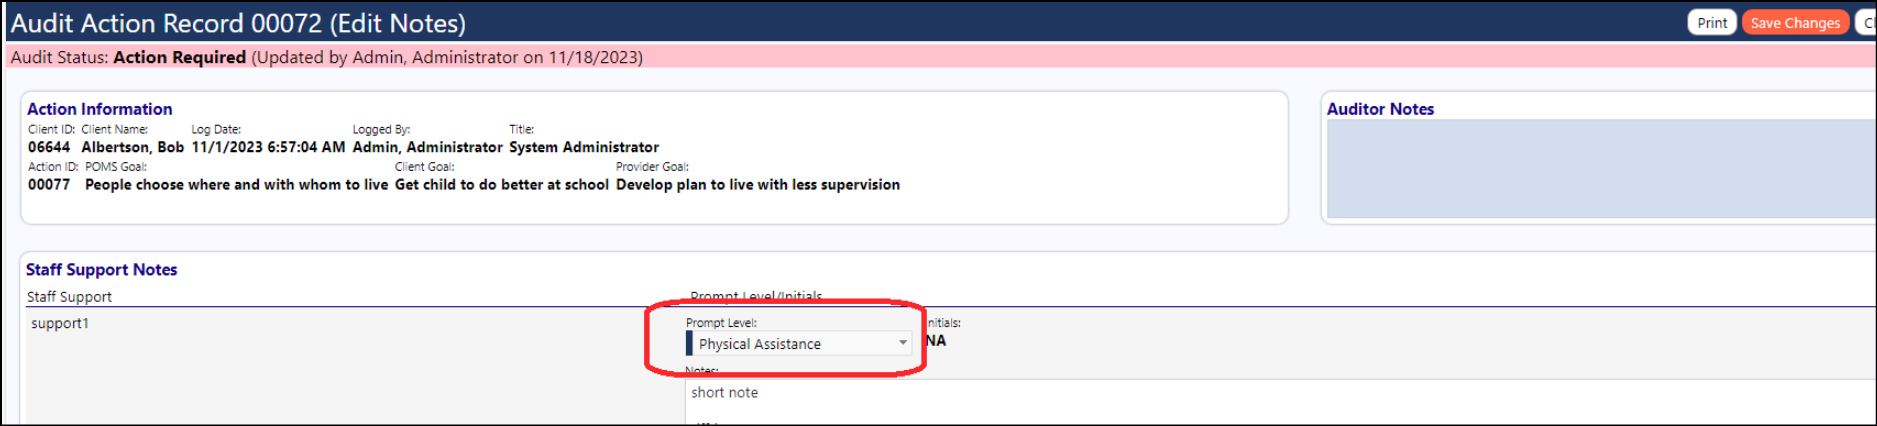
Task: Click the provider goal about less supervision
Action: click(x=758, y=184)
